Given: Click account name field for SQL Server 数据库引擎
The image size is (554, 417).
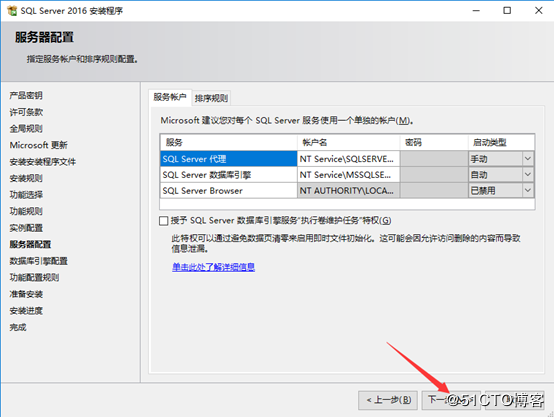Looking at the screenshot, I should (x=348, y=175).
